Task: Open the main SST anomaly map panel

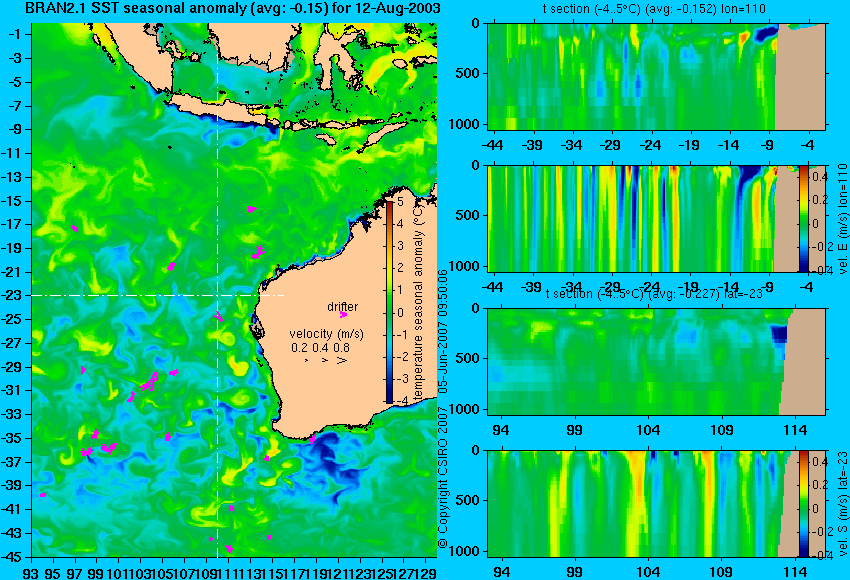Action: [x=234, y=291]
